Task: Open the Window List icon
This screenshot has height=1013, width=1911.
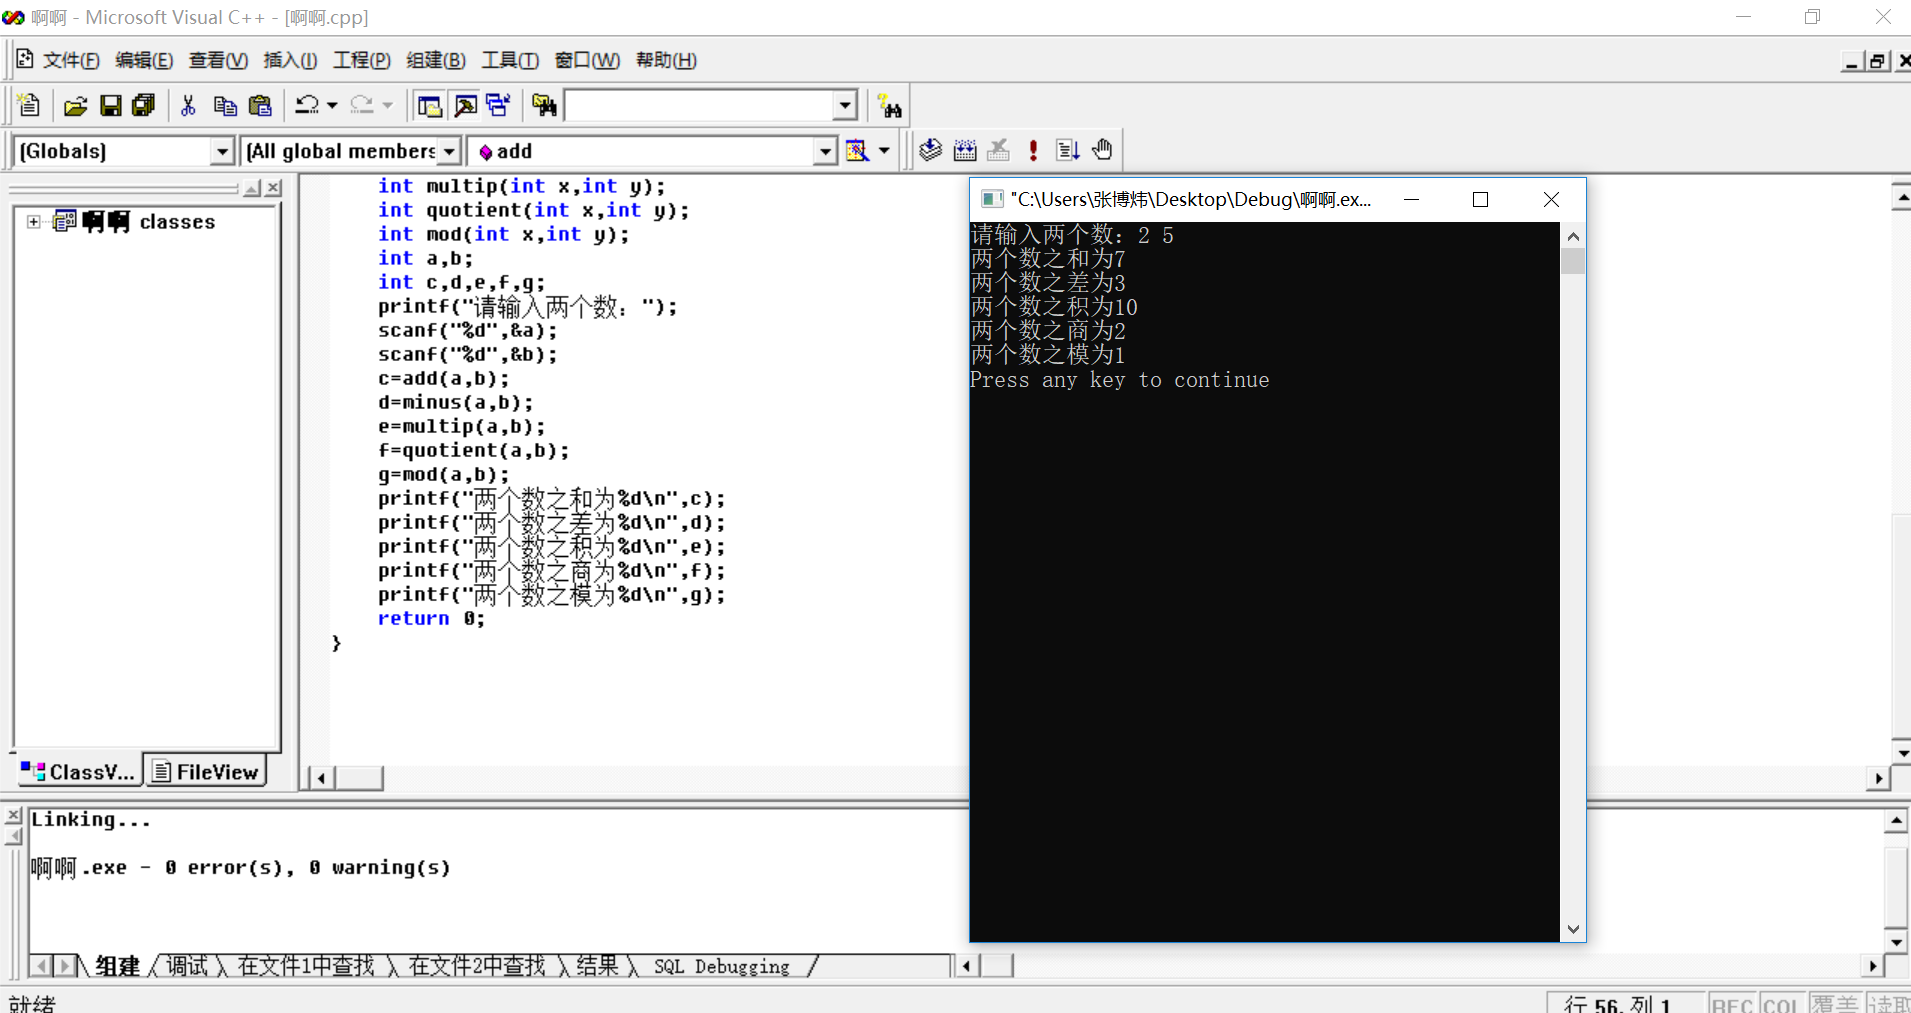Action: coord(498,105)
